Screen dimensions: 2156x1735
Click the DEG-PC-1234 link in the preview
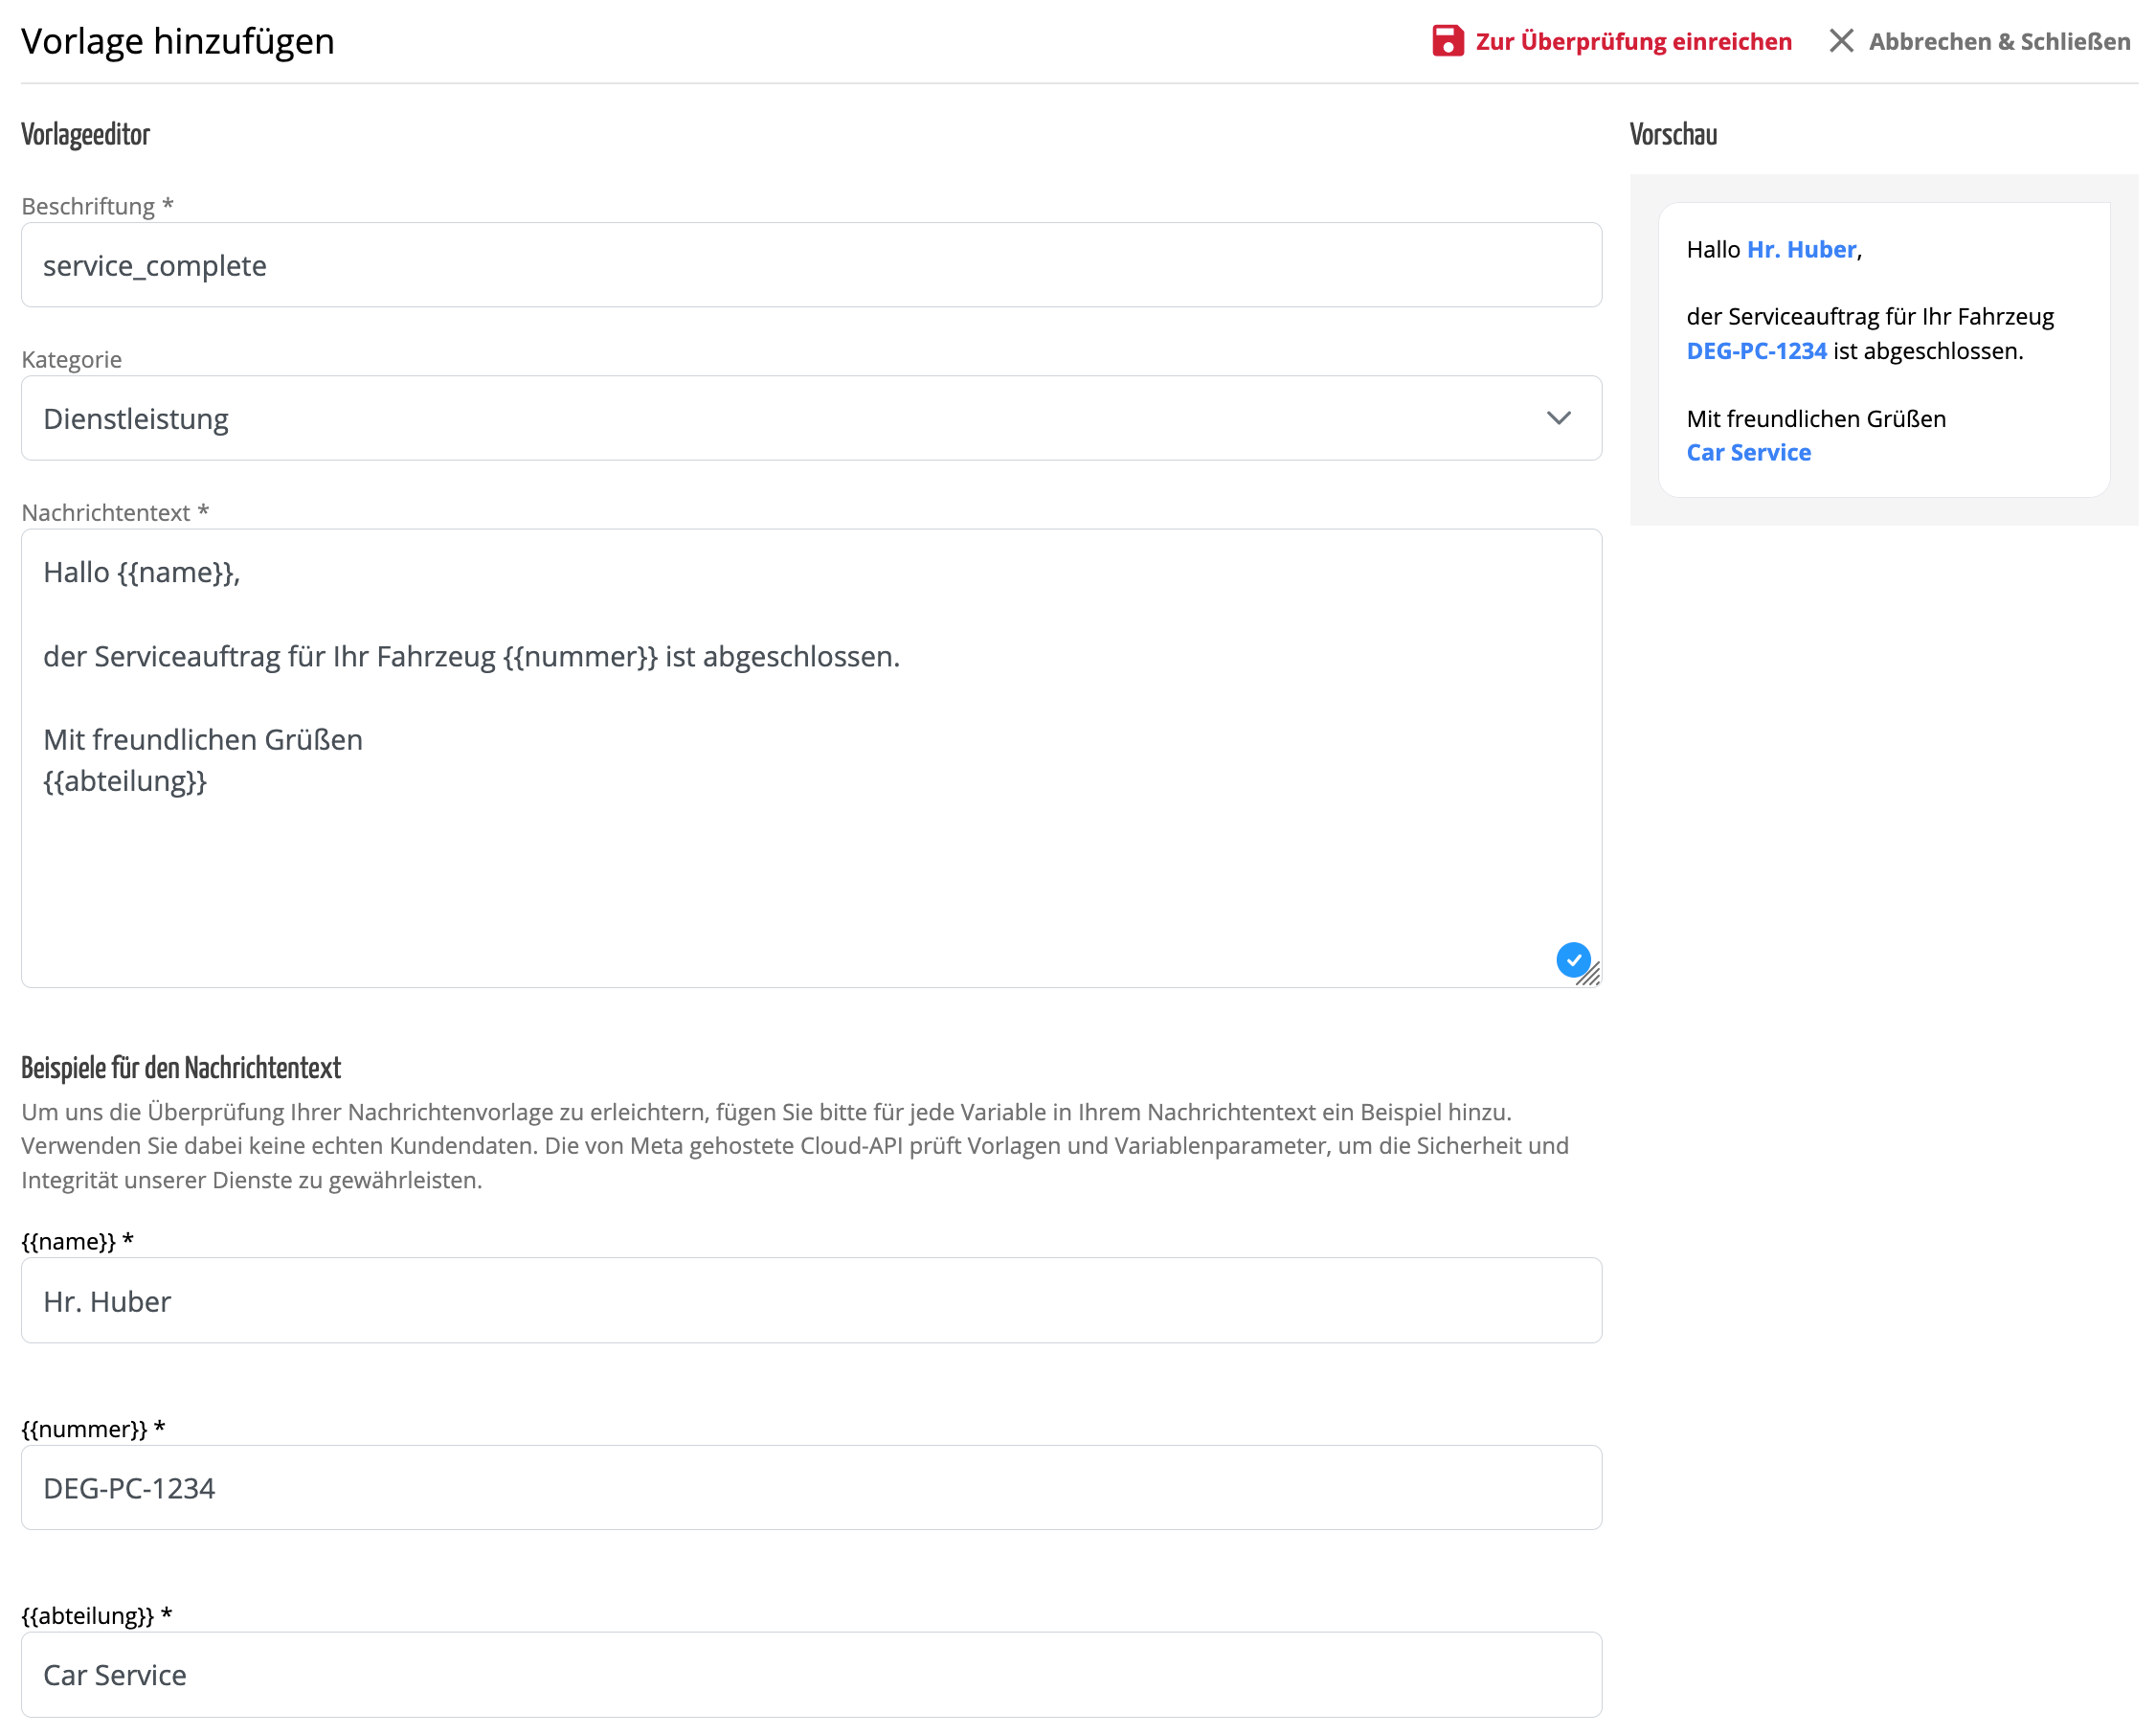(1757, 350)
